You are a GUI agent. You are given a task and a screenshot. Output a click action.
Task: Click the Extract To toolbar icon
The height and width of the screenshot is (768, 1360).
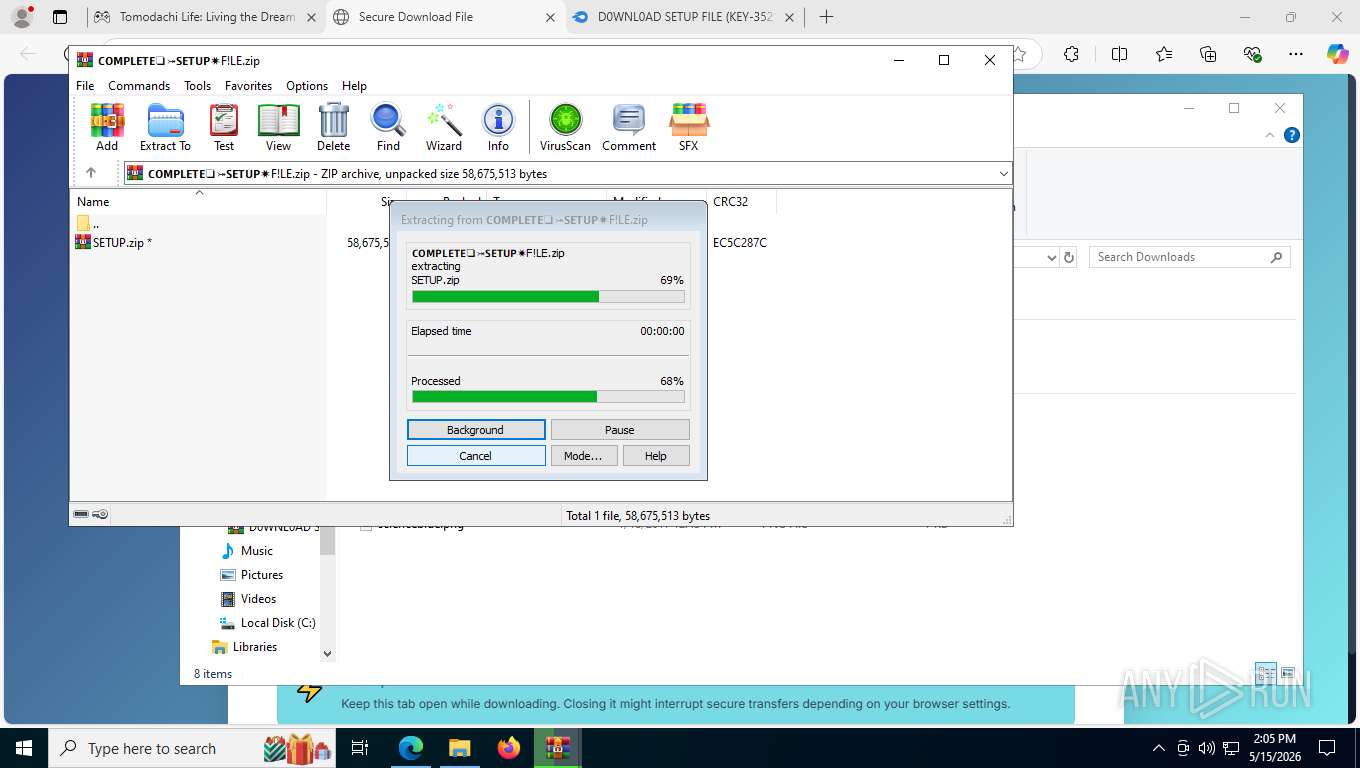point(165,127)
